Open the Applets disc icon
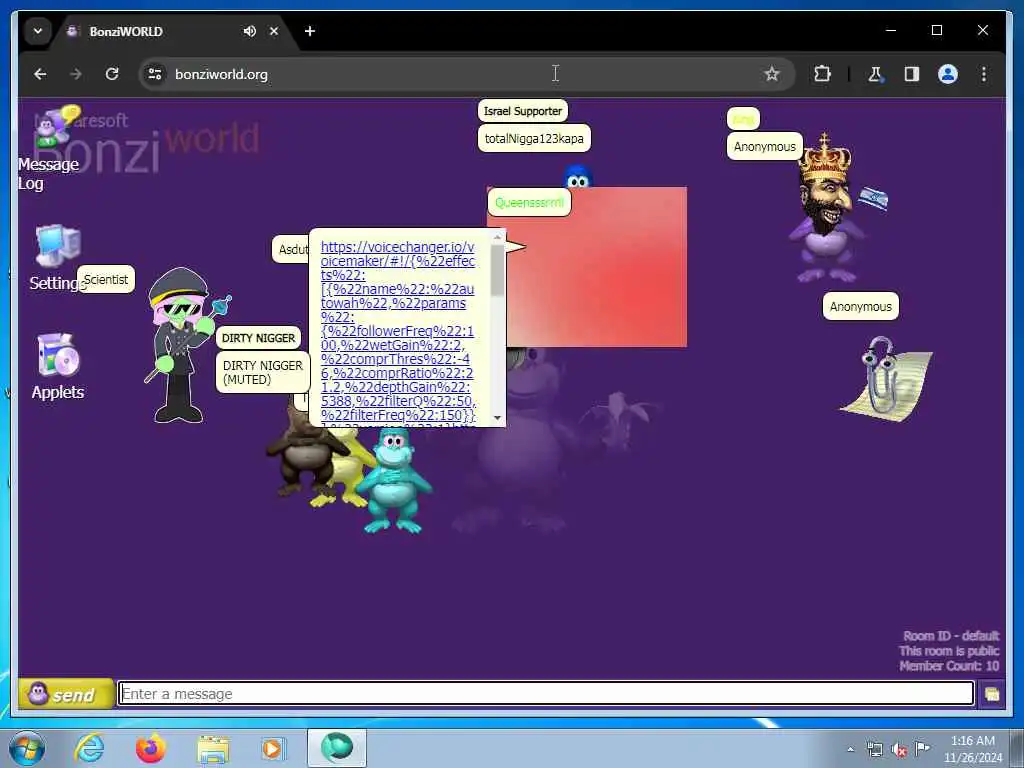 [x=58, y=356]
